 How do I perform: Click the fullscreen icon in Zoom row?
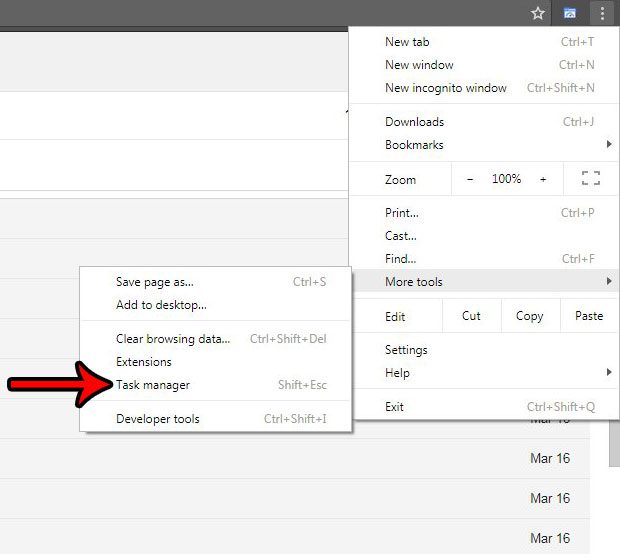(590, 179)
